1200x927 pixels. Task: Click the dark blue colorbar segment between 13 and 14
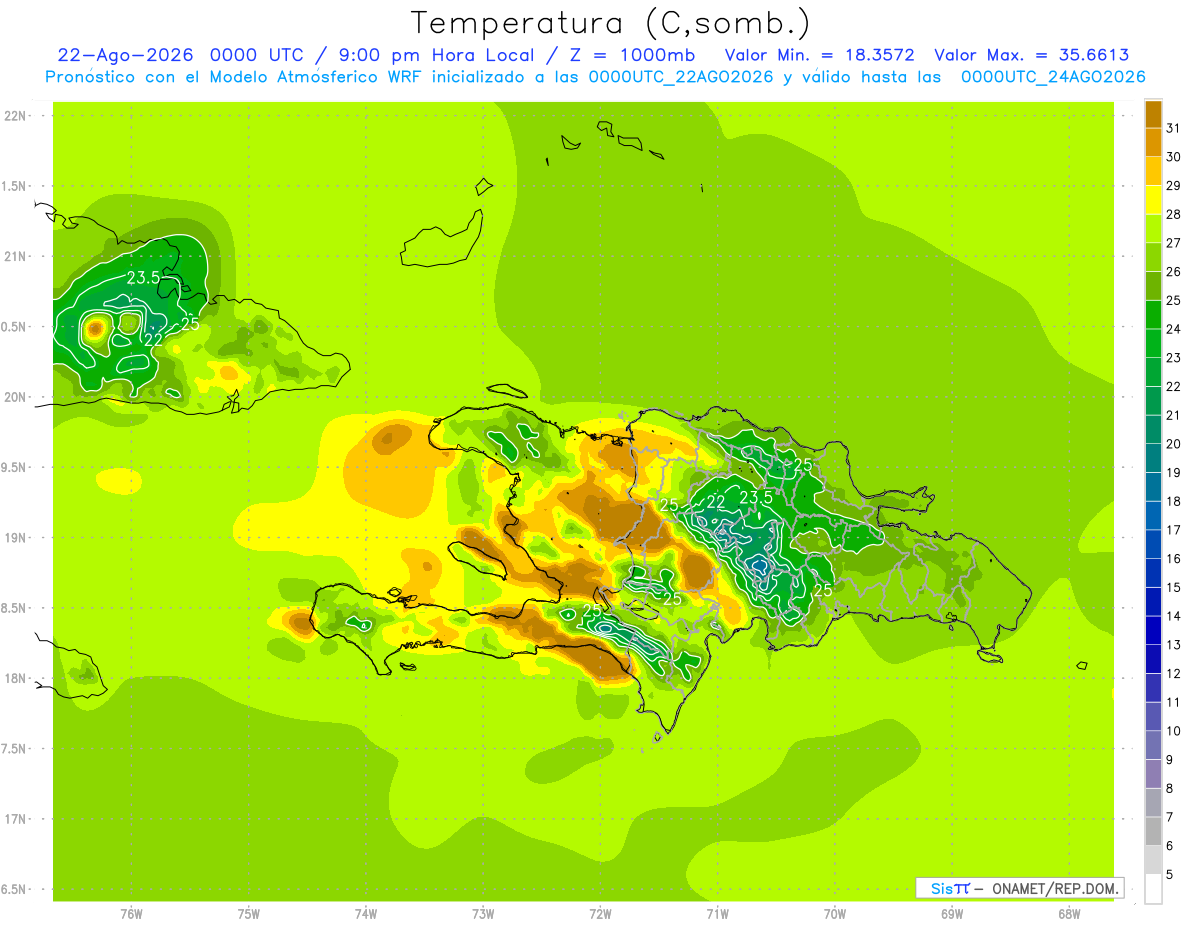click(1153, 630)
